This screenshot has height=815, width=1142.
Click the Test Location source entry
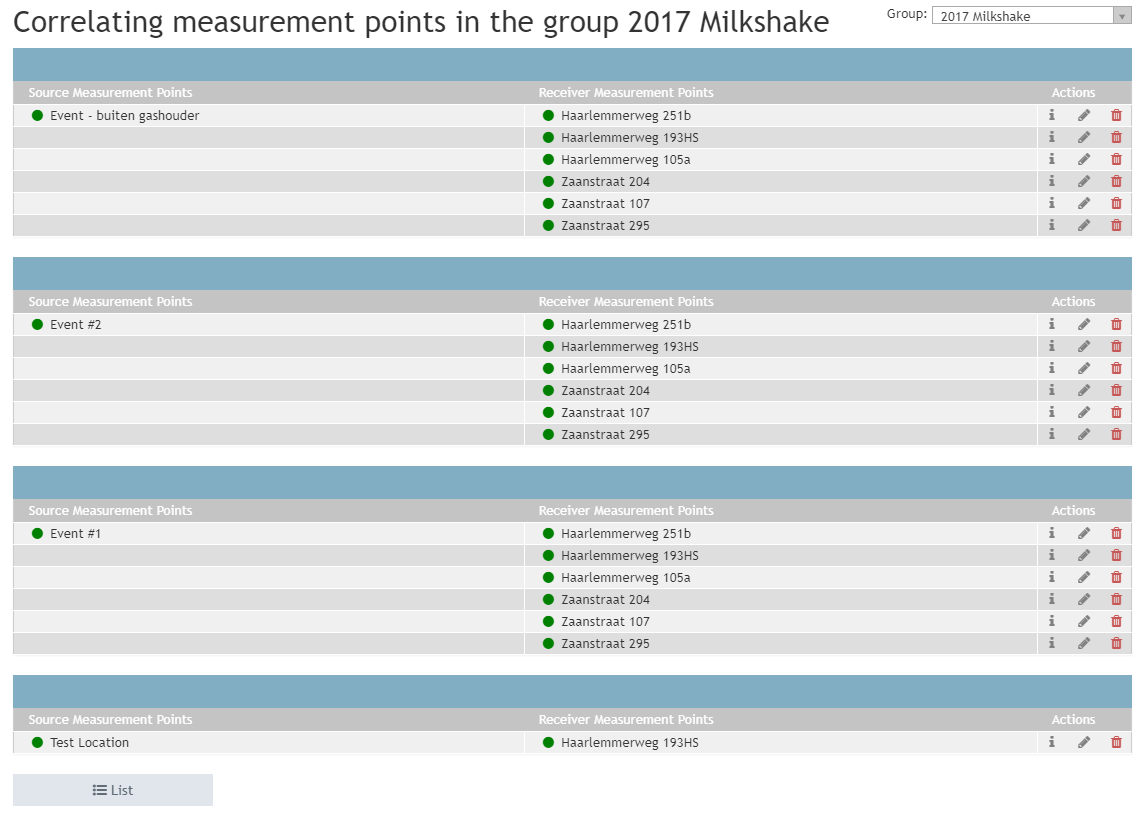(x=89, y=743)
